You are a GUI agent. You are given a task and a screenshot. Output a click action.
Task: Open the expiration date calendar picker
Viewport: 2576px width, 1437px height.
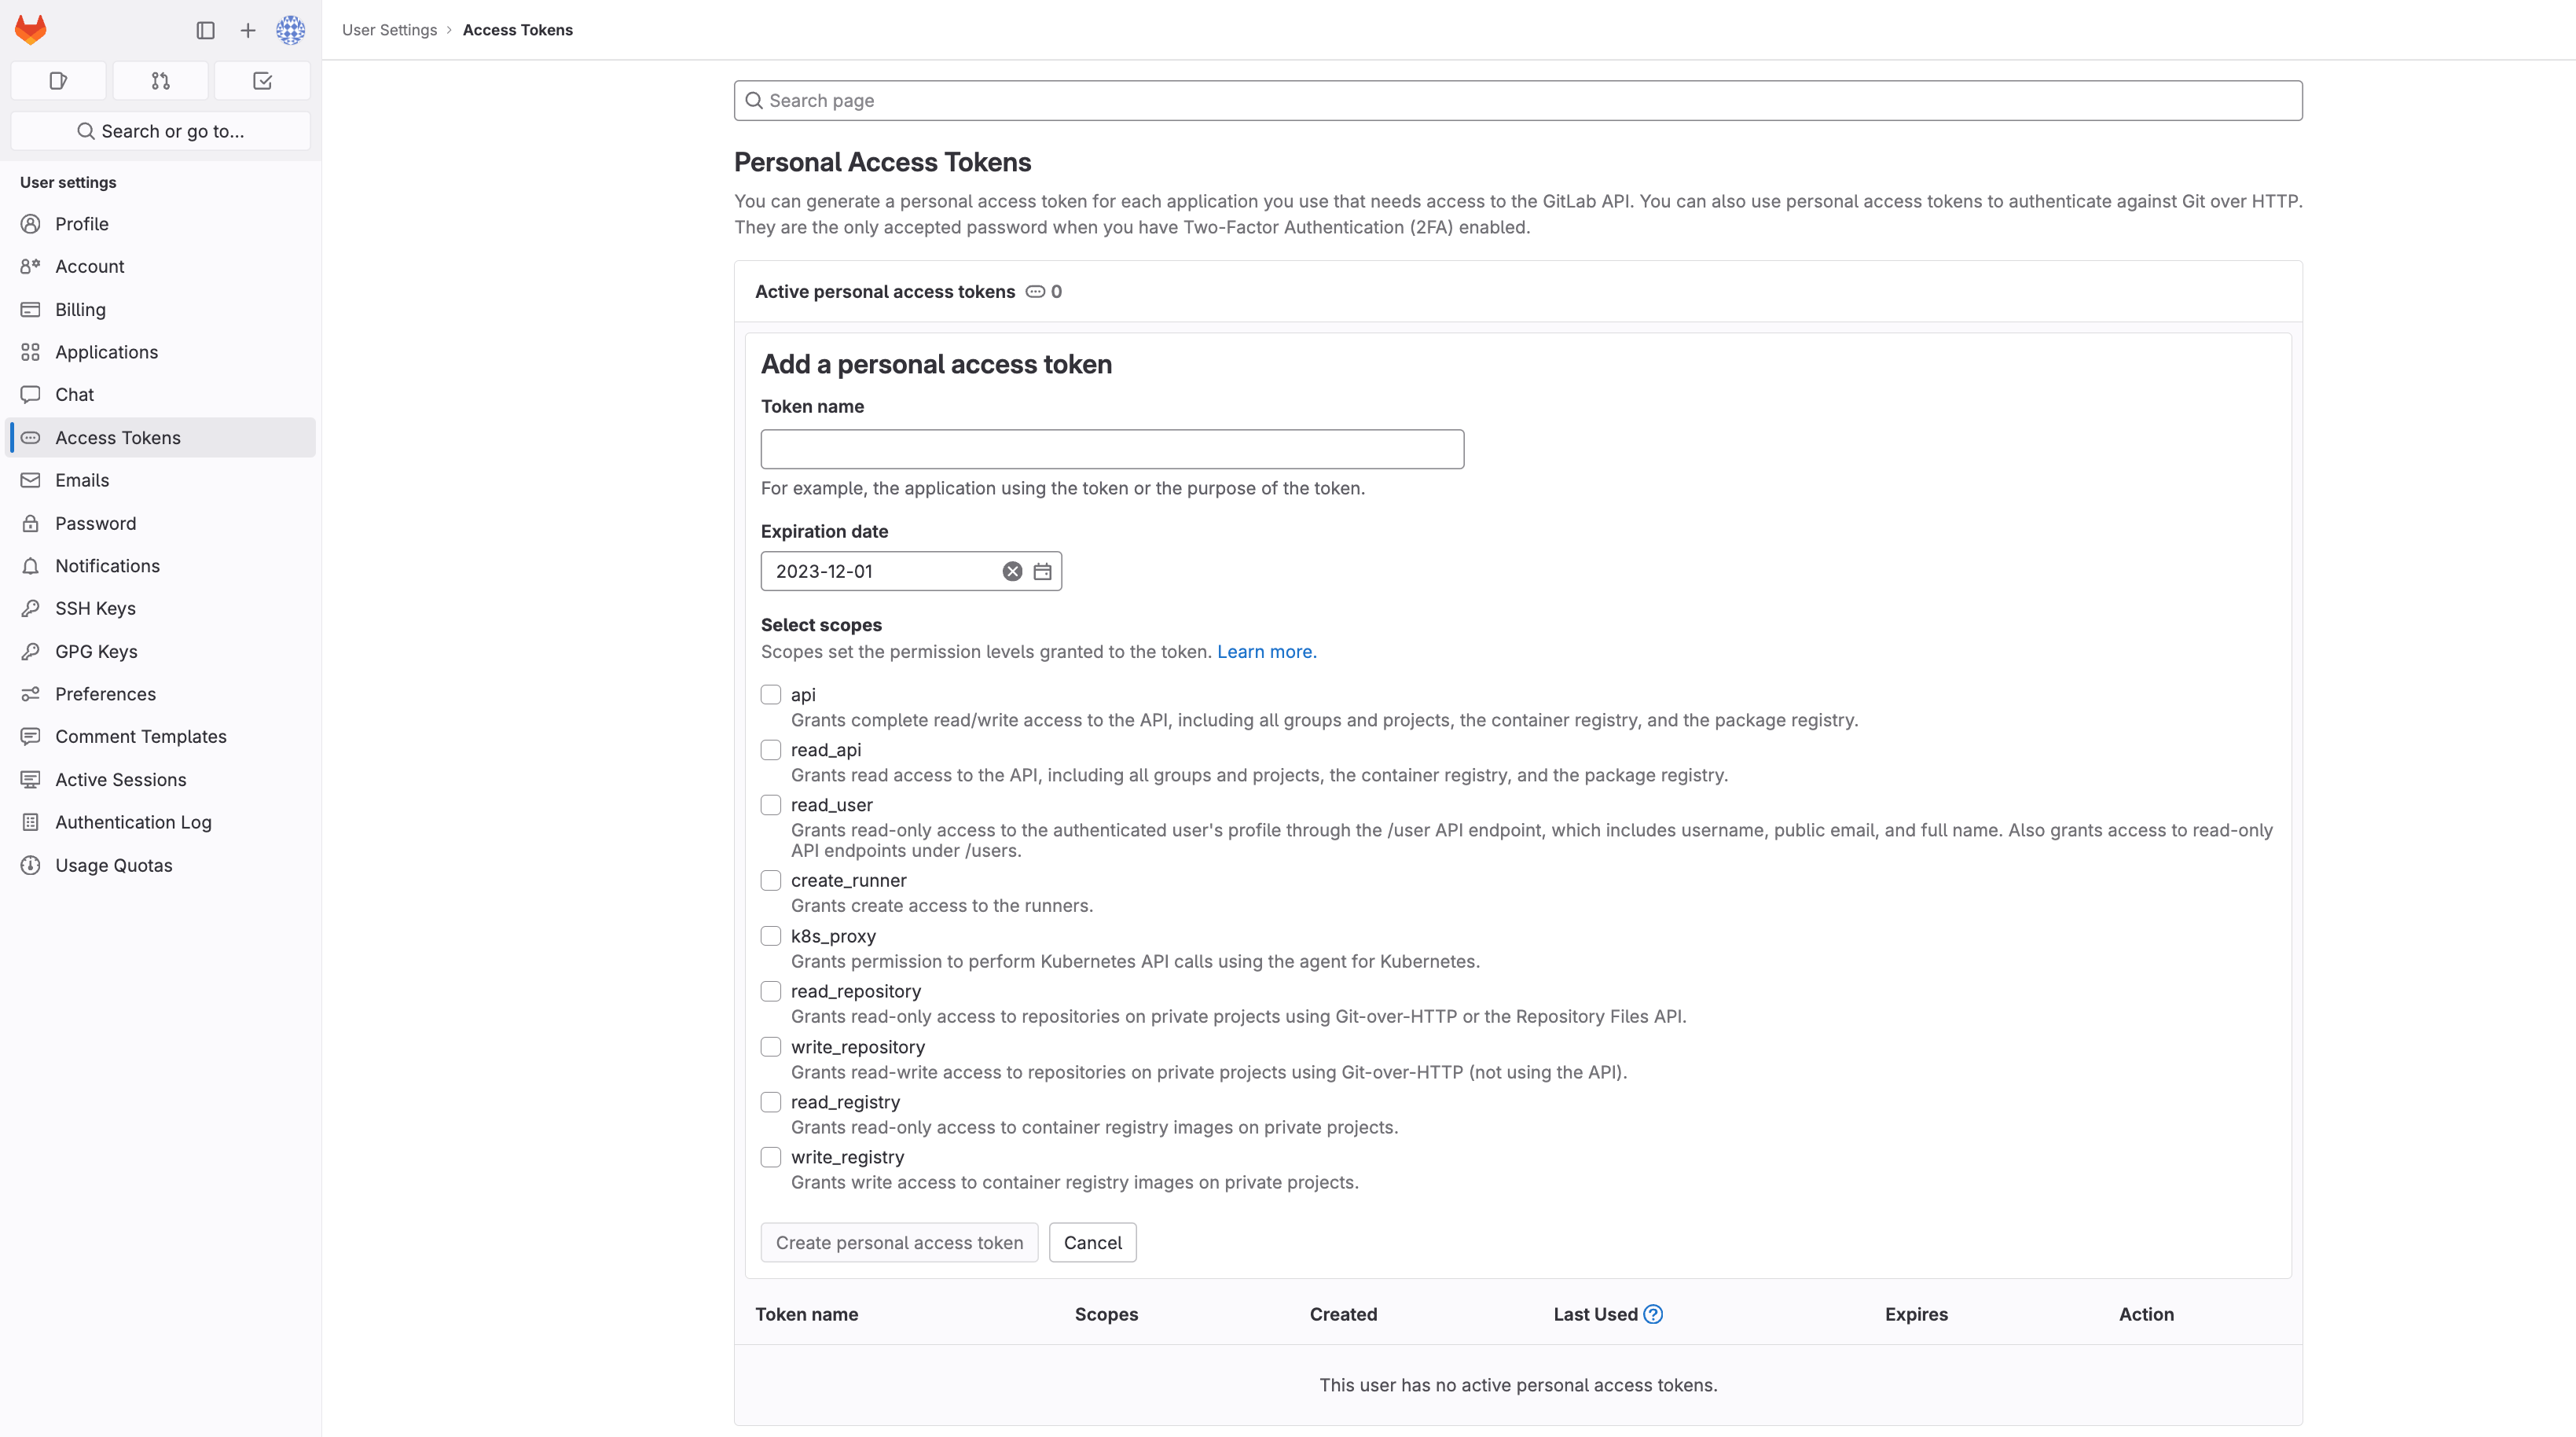coord(1041,571)
